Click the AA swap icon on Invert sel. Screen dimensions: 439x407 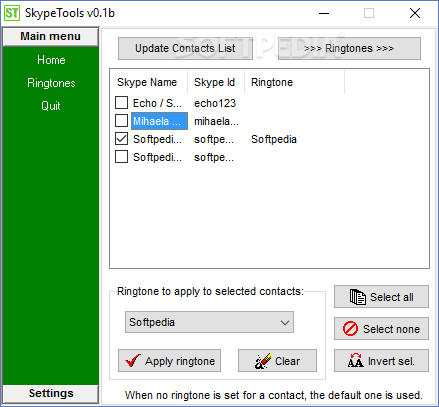click(x=355, y=361)
